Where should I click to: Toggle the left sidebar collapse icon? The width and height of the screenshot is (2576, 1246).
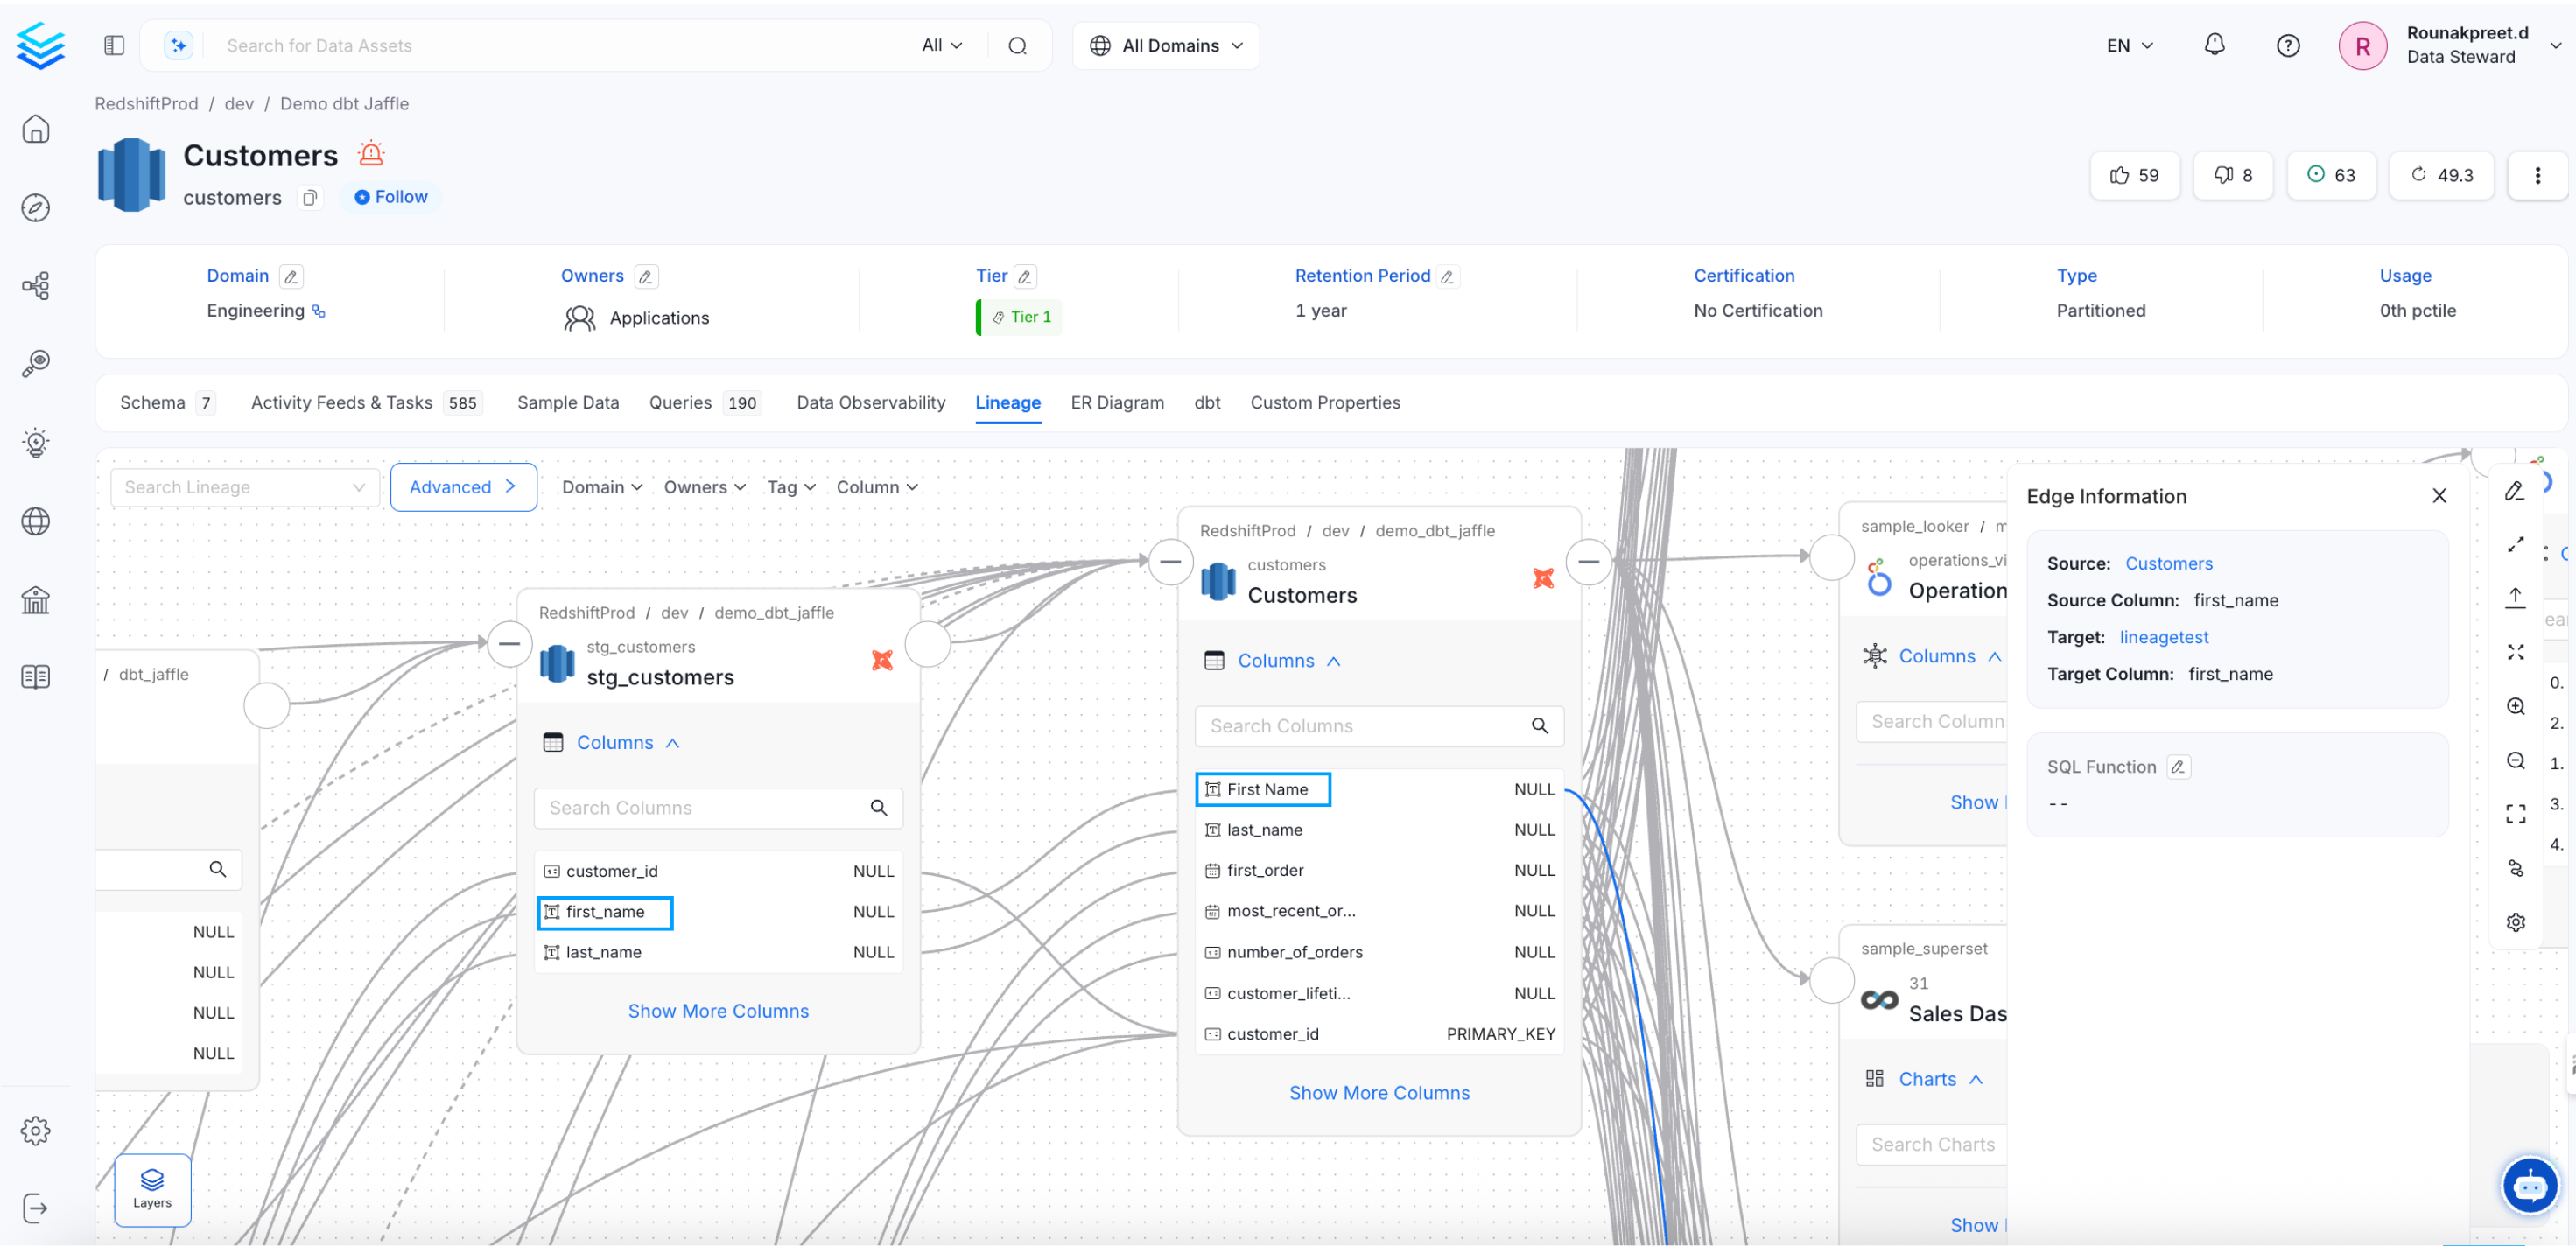114,45
